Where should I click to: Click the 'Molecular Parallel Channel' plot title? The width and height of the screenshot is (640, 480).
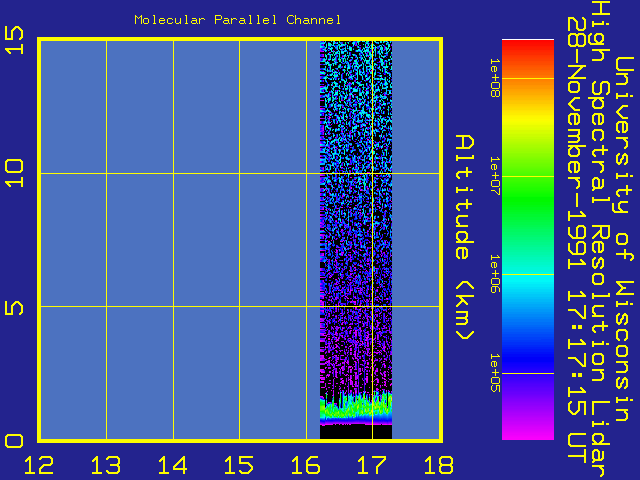click(x=238, y=20)
